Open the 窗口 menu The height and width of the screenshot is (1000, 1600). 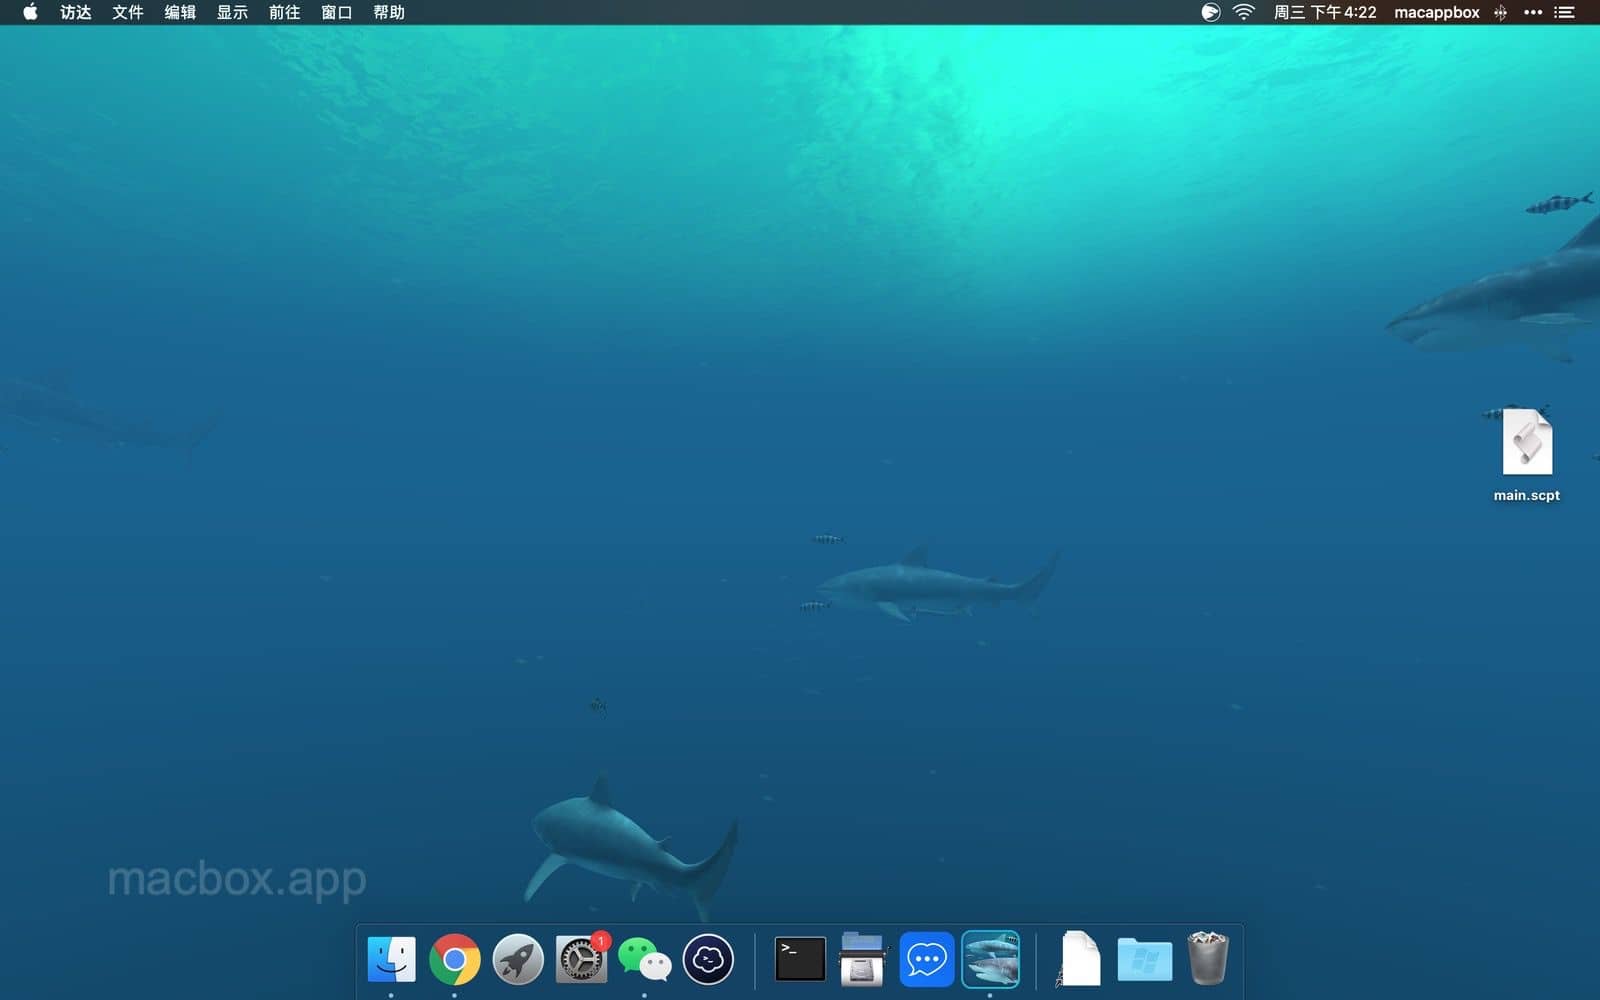[337, 12]
